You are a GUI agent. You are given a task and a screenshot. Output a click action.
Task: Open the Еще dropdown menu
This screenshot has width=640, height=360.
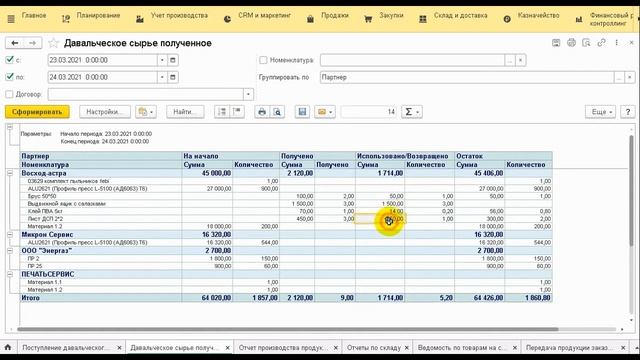[x=600, y=112]
